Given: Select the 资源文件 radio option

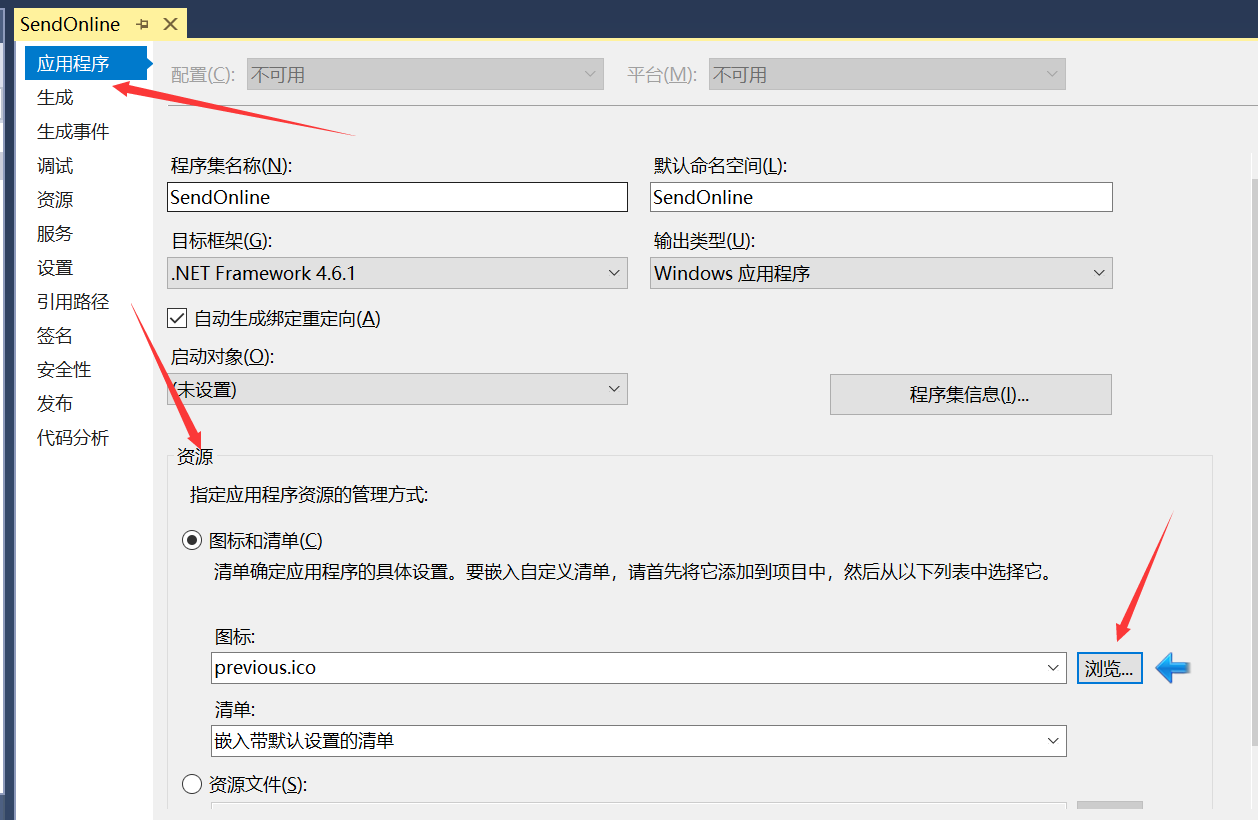Looking at the screenshot, I should (191, 784).
